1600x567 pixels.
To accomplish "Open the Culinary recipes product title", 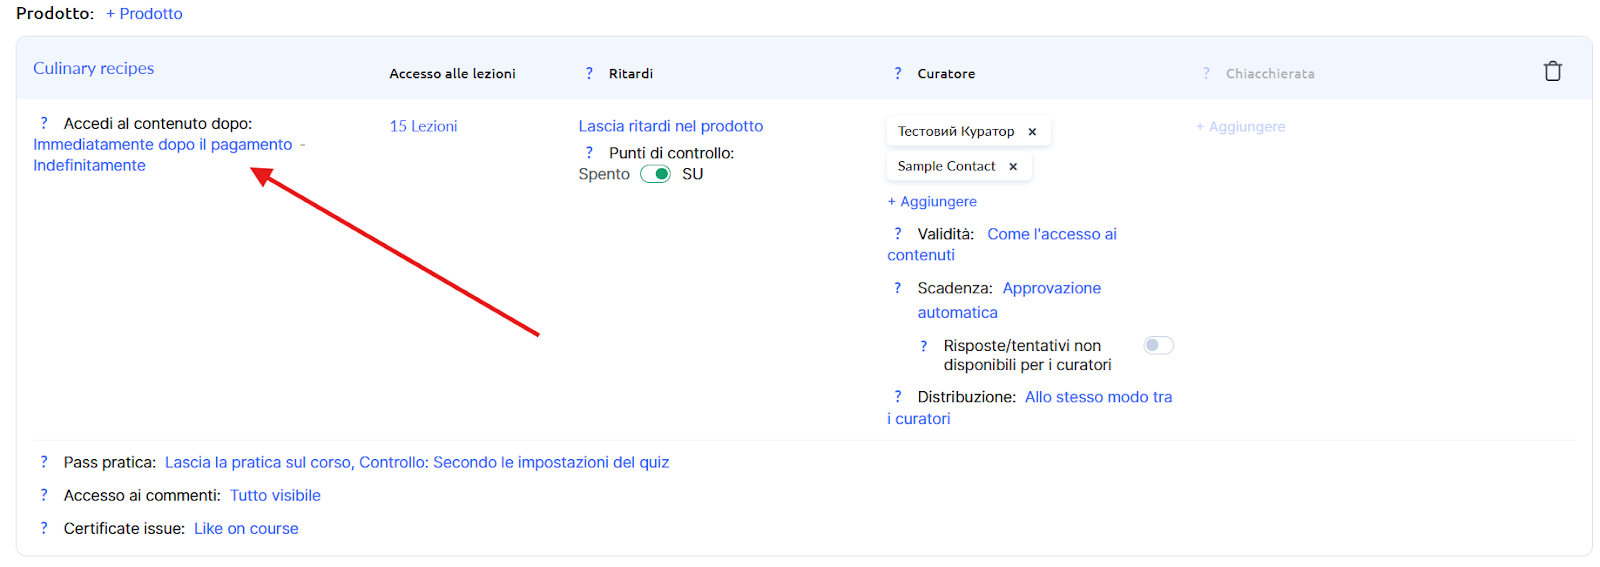I will click(x=93, y=68).
